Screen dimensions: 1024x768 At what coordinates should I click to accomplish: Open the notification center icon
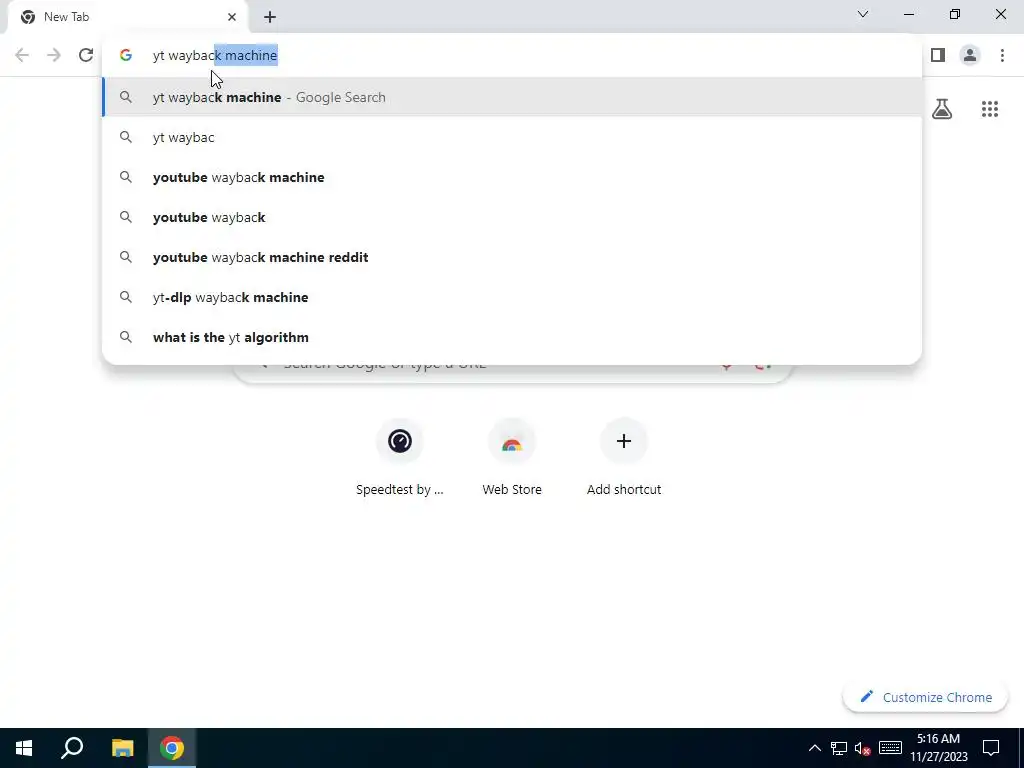point(991,748)
